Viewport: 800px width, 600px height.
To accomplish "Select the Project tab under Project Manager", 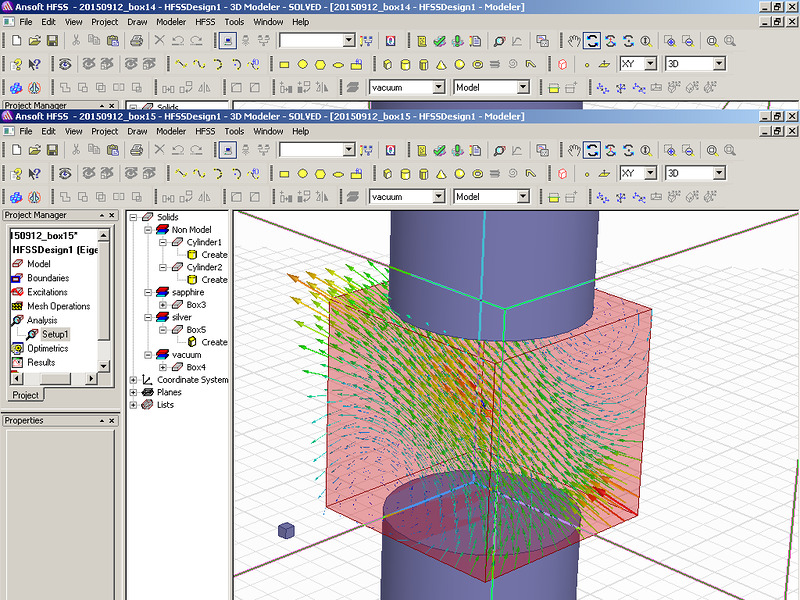I will (25, 395).
